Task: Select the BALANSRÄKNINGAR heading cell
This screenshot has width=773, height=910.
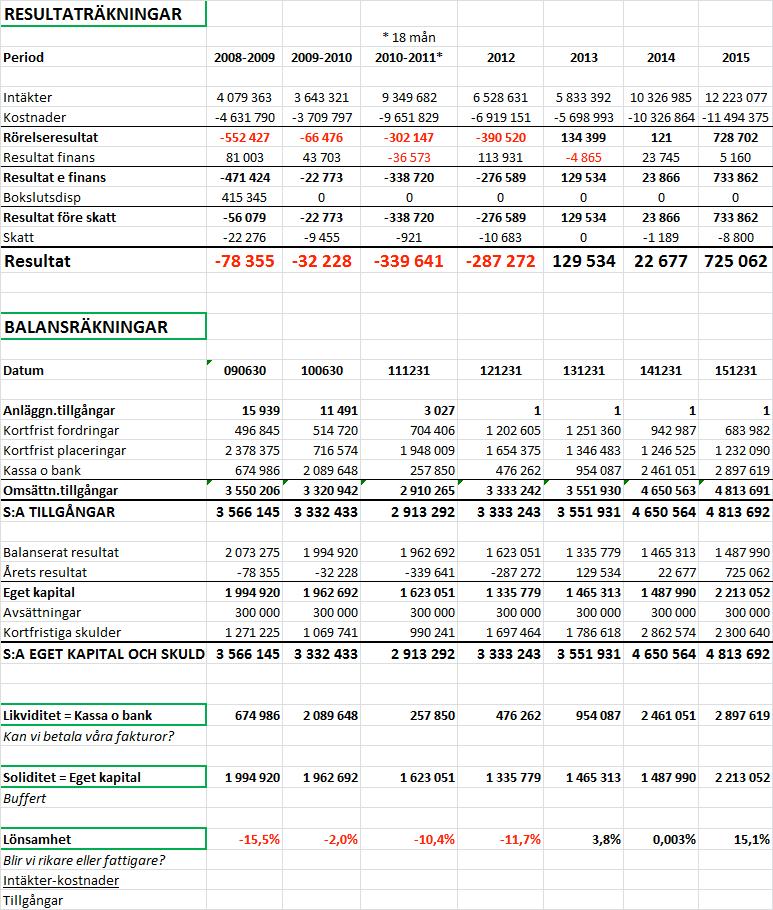Action: click(103, 327)
